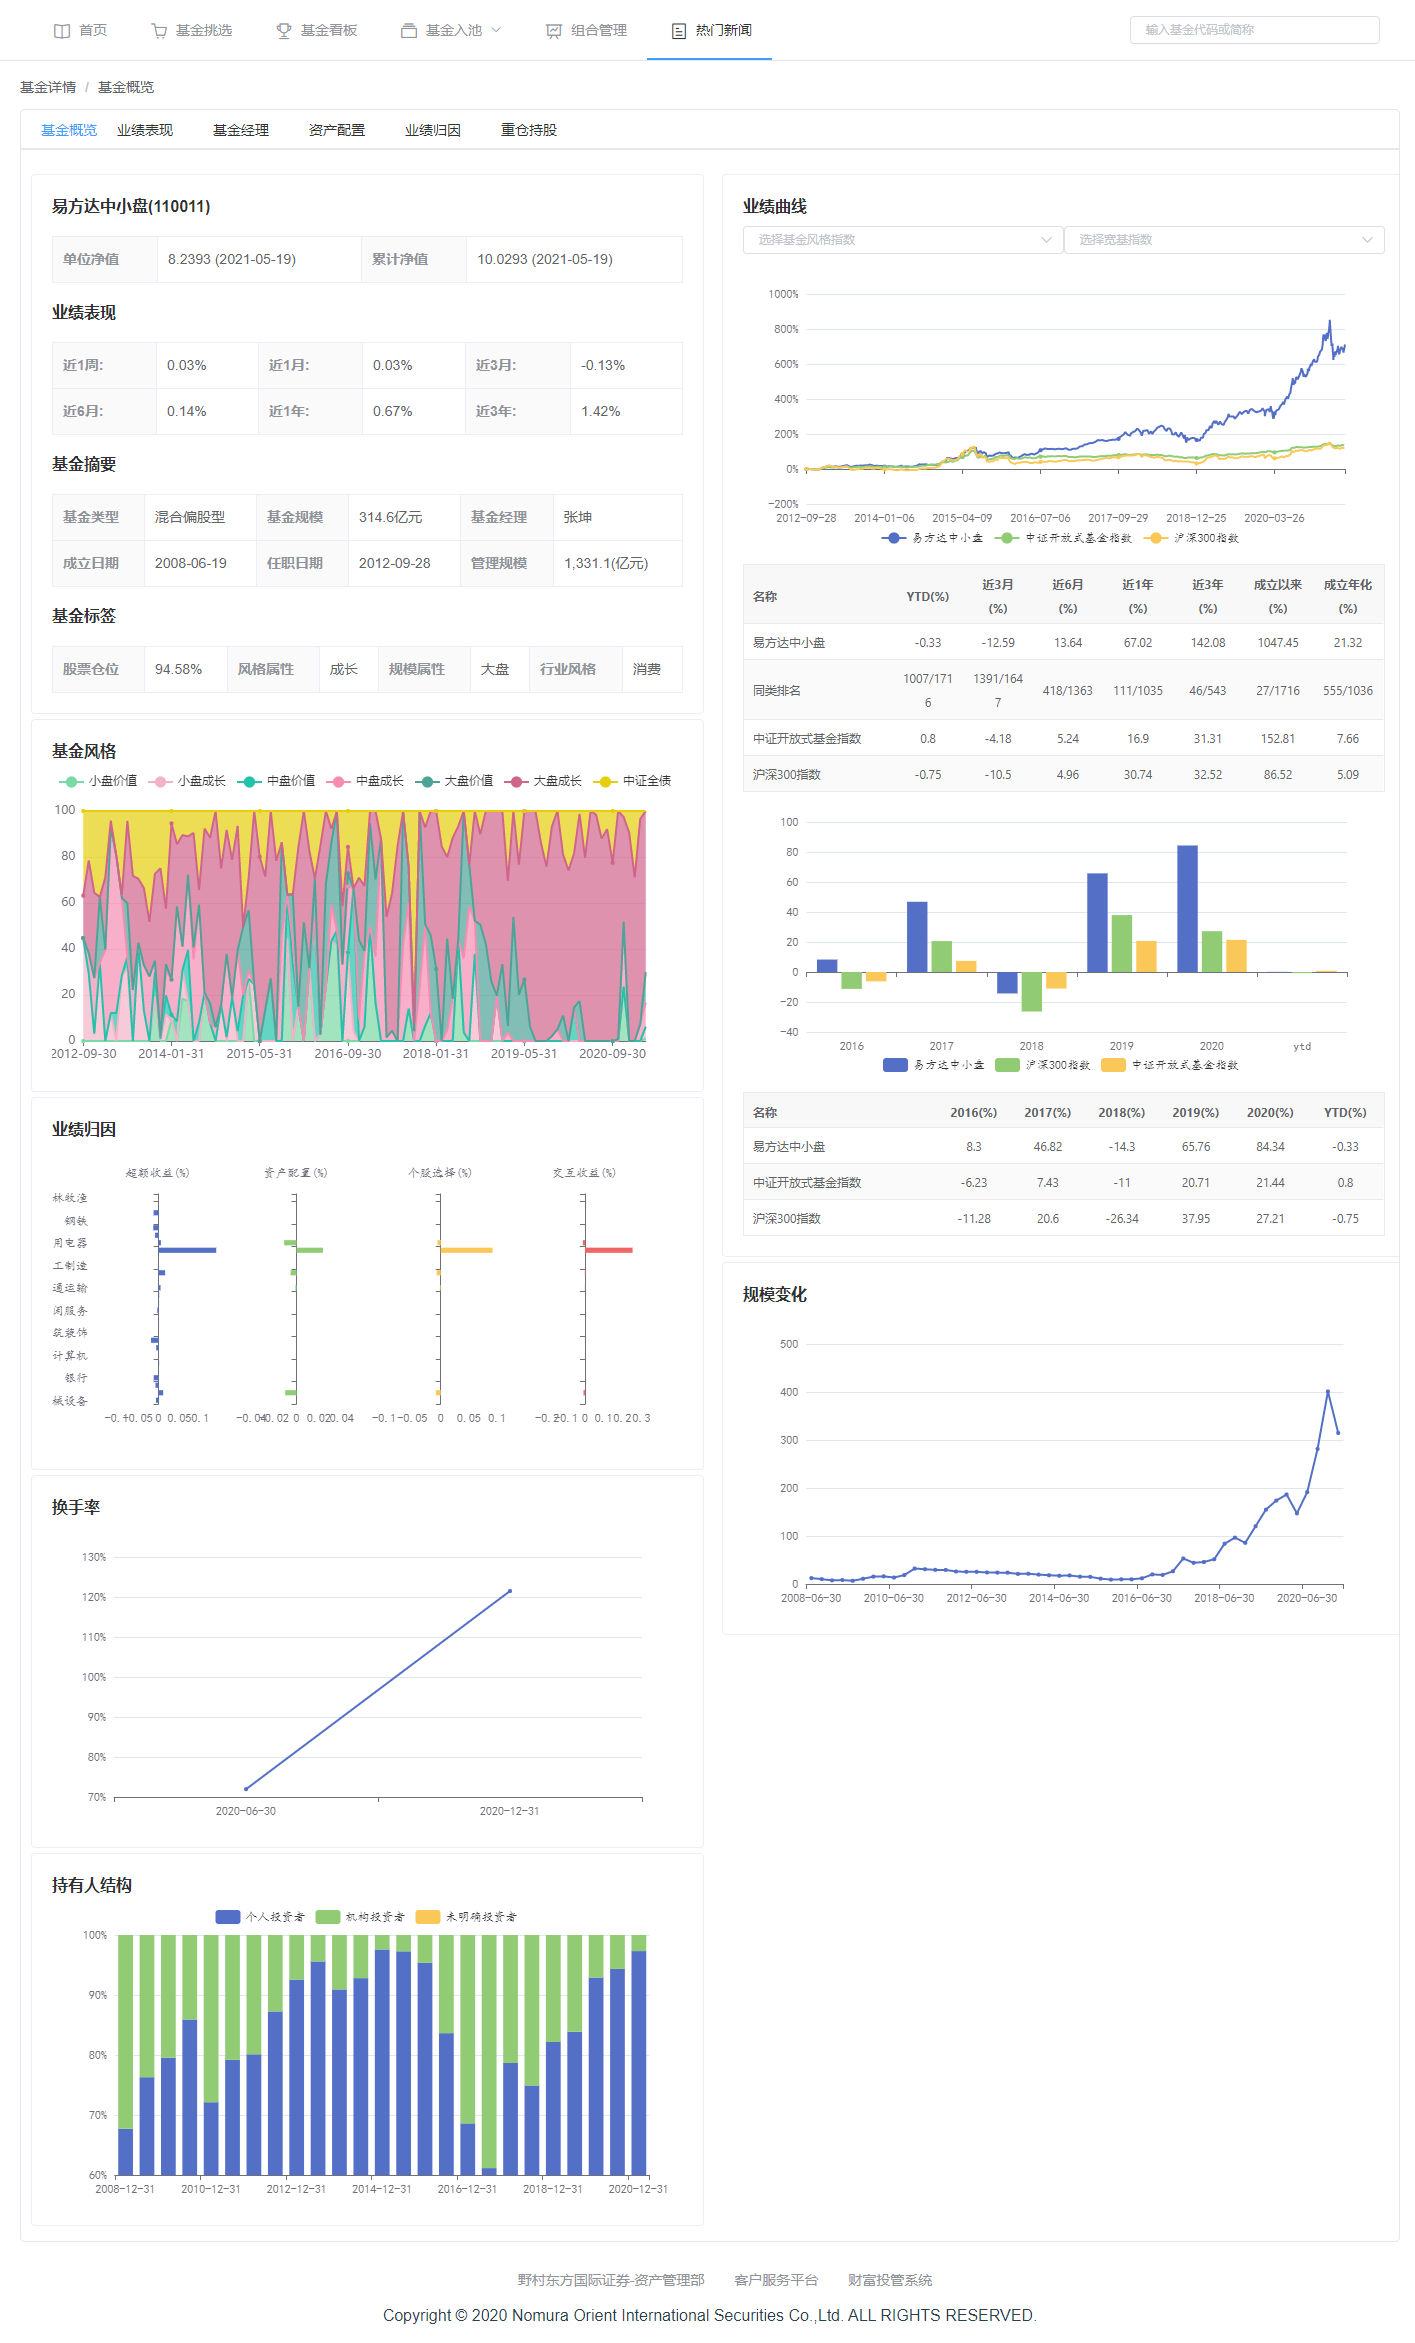Click the 2020-12-31 point in 换手率 chart

(x=510, y=1591)
